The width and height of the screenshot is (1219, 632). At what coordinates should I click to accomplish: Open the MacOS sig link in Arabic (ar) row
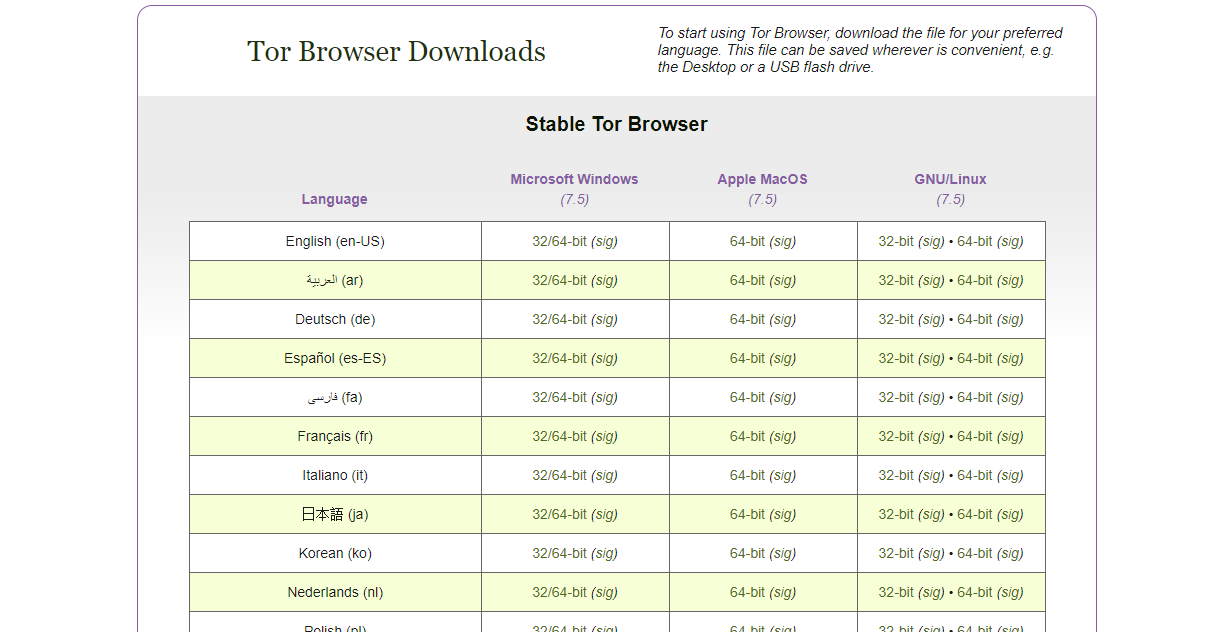click(x=783, y=280)
